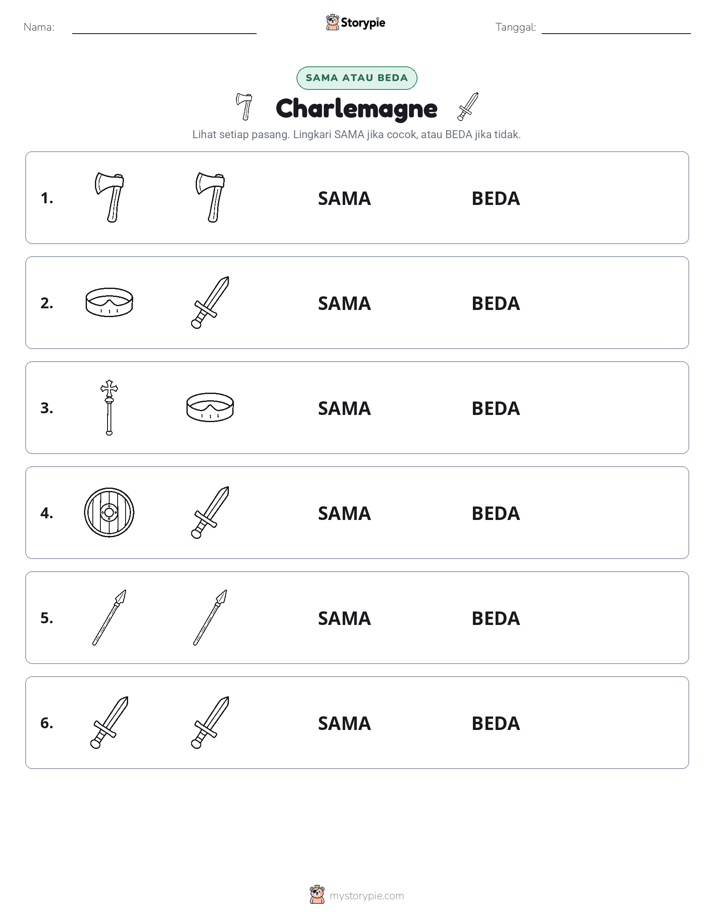Click the Storypie logo at the top
714x924 pixels.
356,22
